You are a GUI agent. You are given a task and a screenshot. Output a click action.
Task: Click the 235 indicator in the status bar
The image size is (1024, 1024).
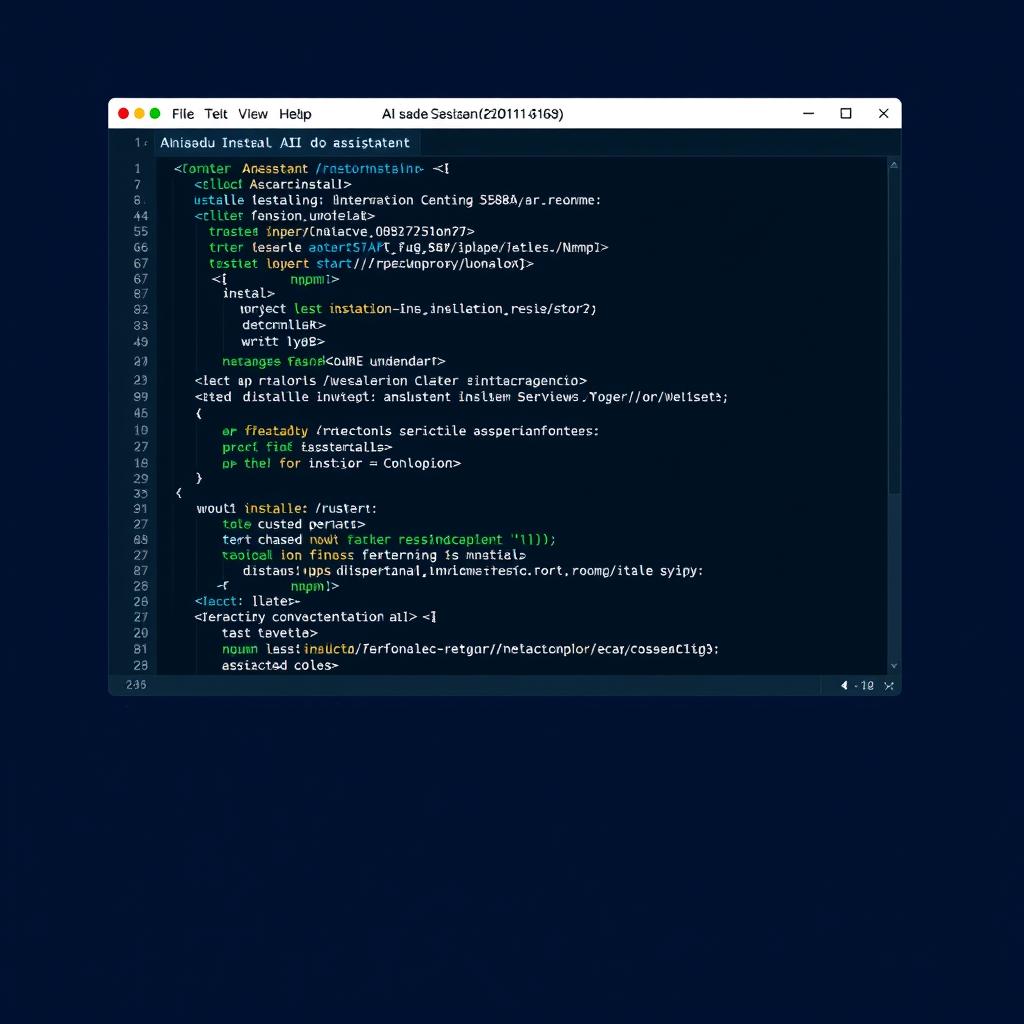point(136,685)
